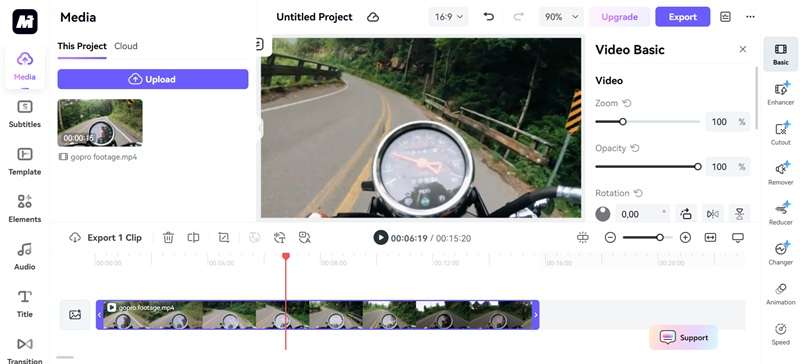Reset the Opacity value
800x364 pixels.
635,148
